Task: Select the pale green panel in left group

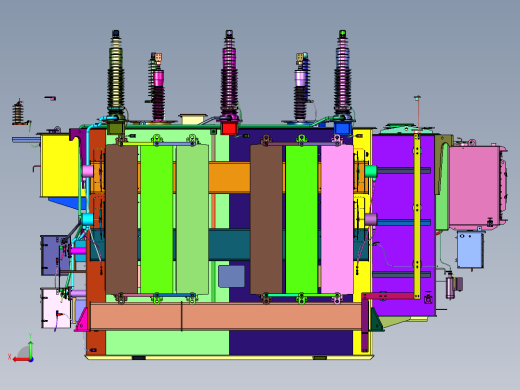Action: click(192, 219)
